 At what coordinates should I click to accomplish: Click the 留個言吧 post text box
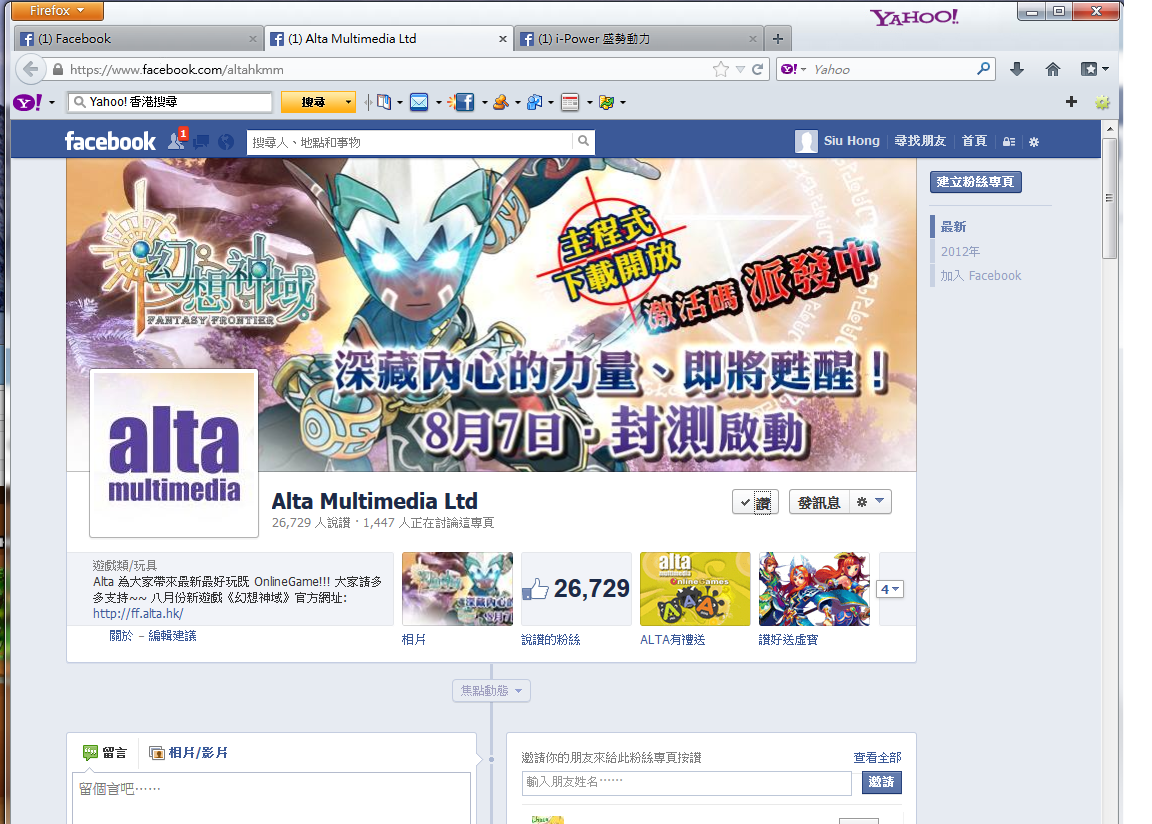[271, 798]
